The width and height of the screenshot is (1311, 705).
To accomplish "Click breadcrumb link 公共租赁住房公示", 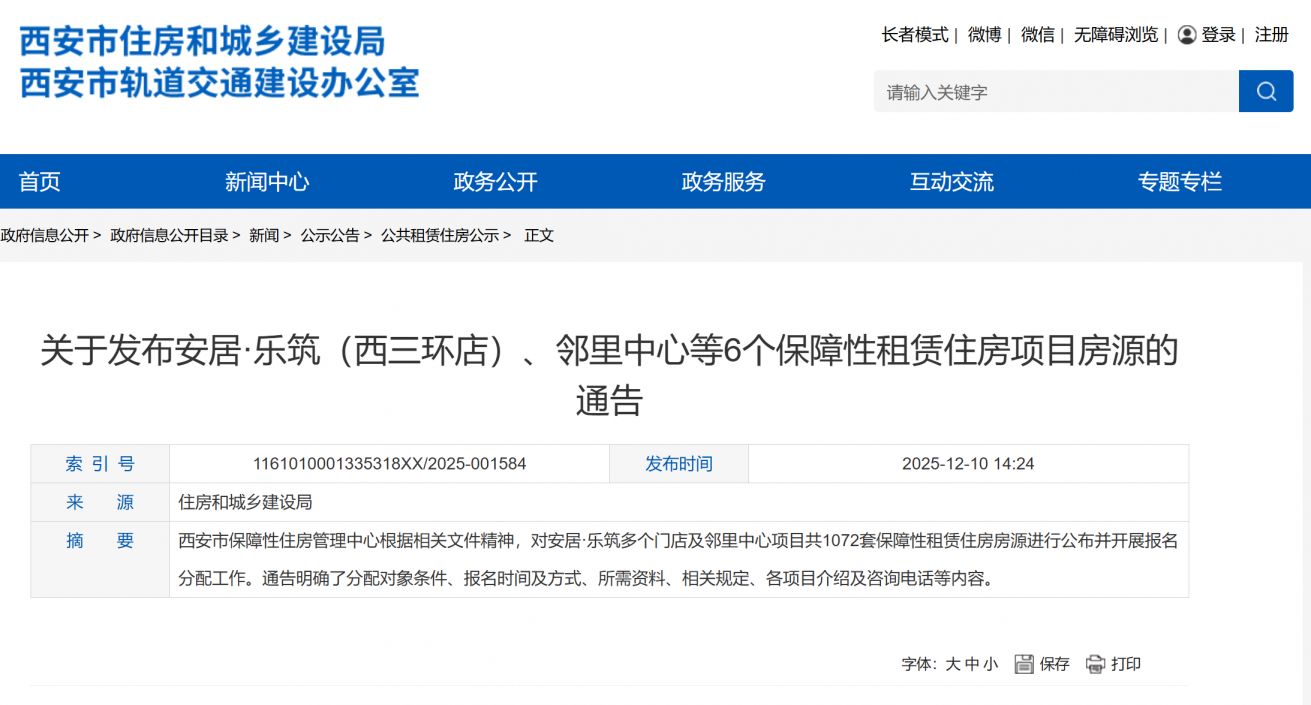I will [443, 235].
